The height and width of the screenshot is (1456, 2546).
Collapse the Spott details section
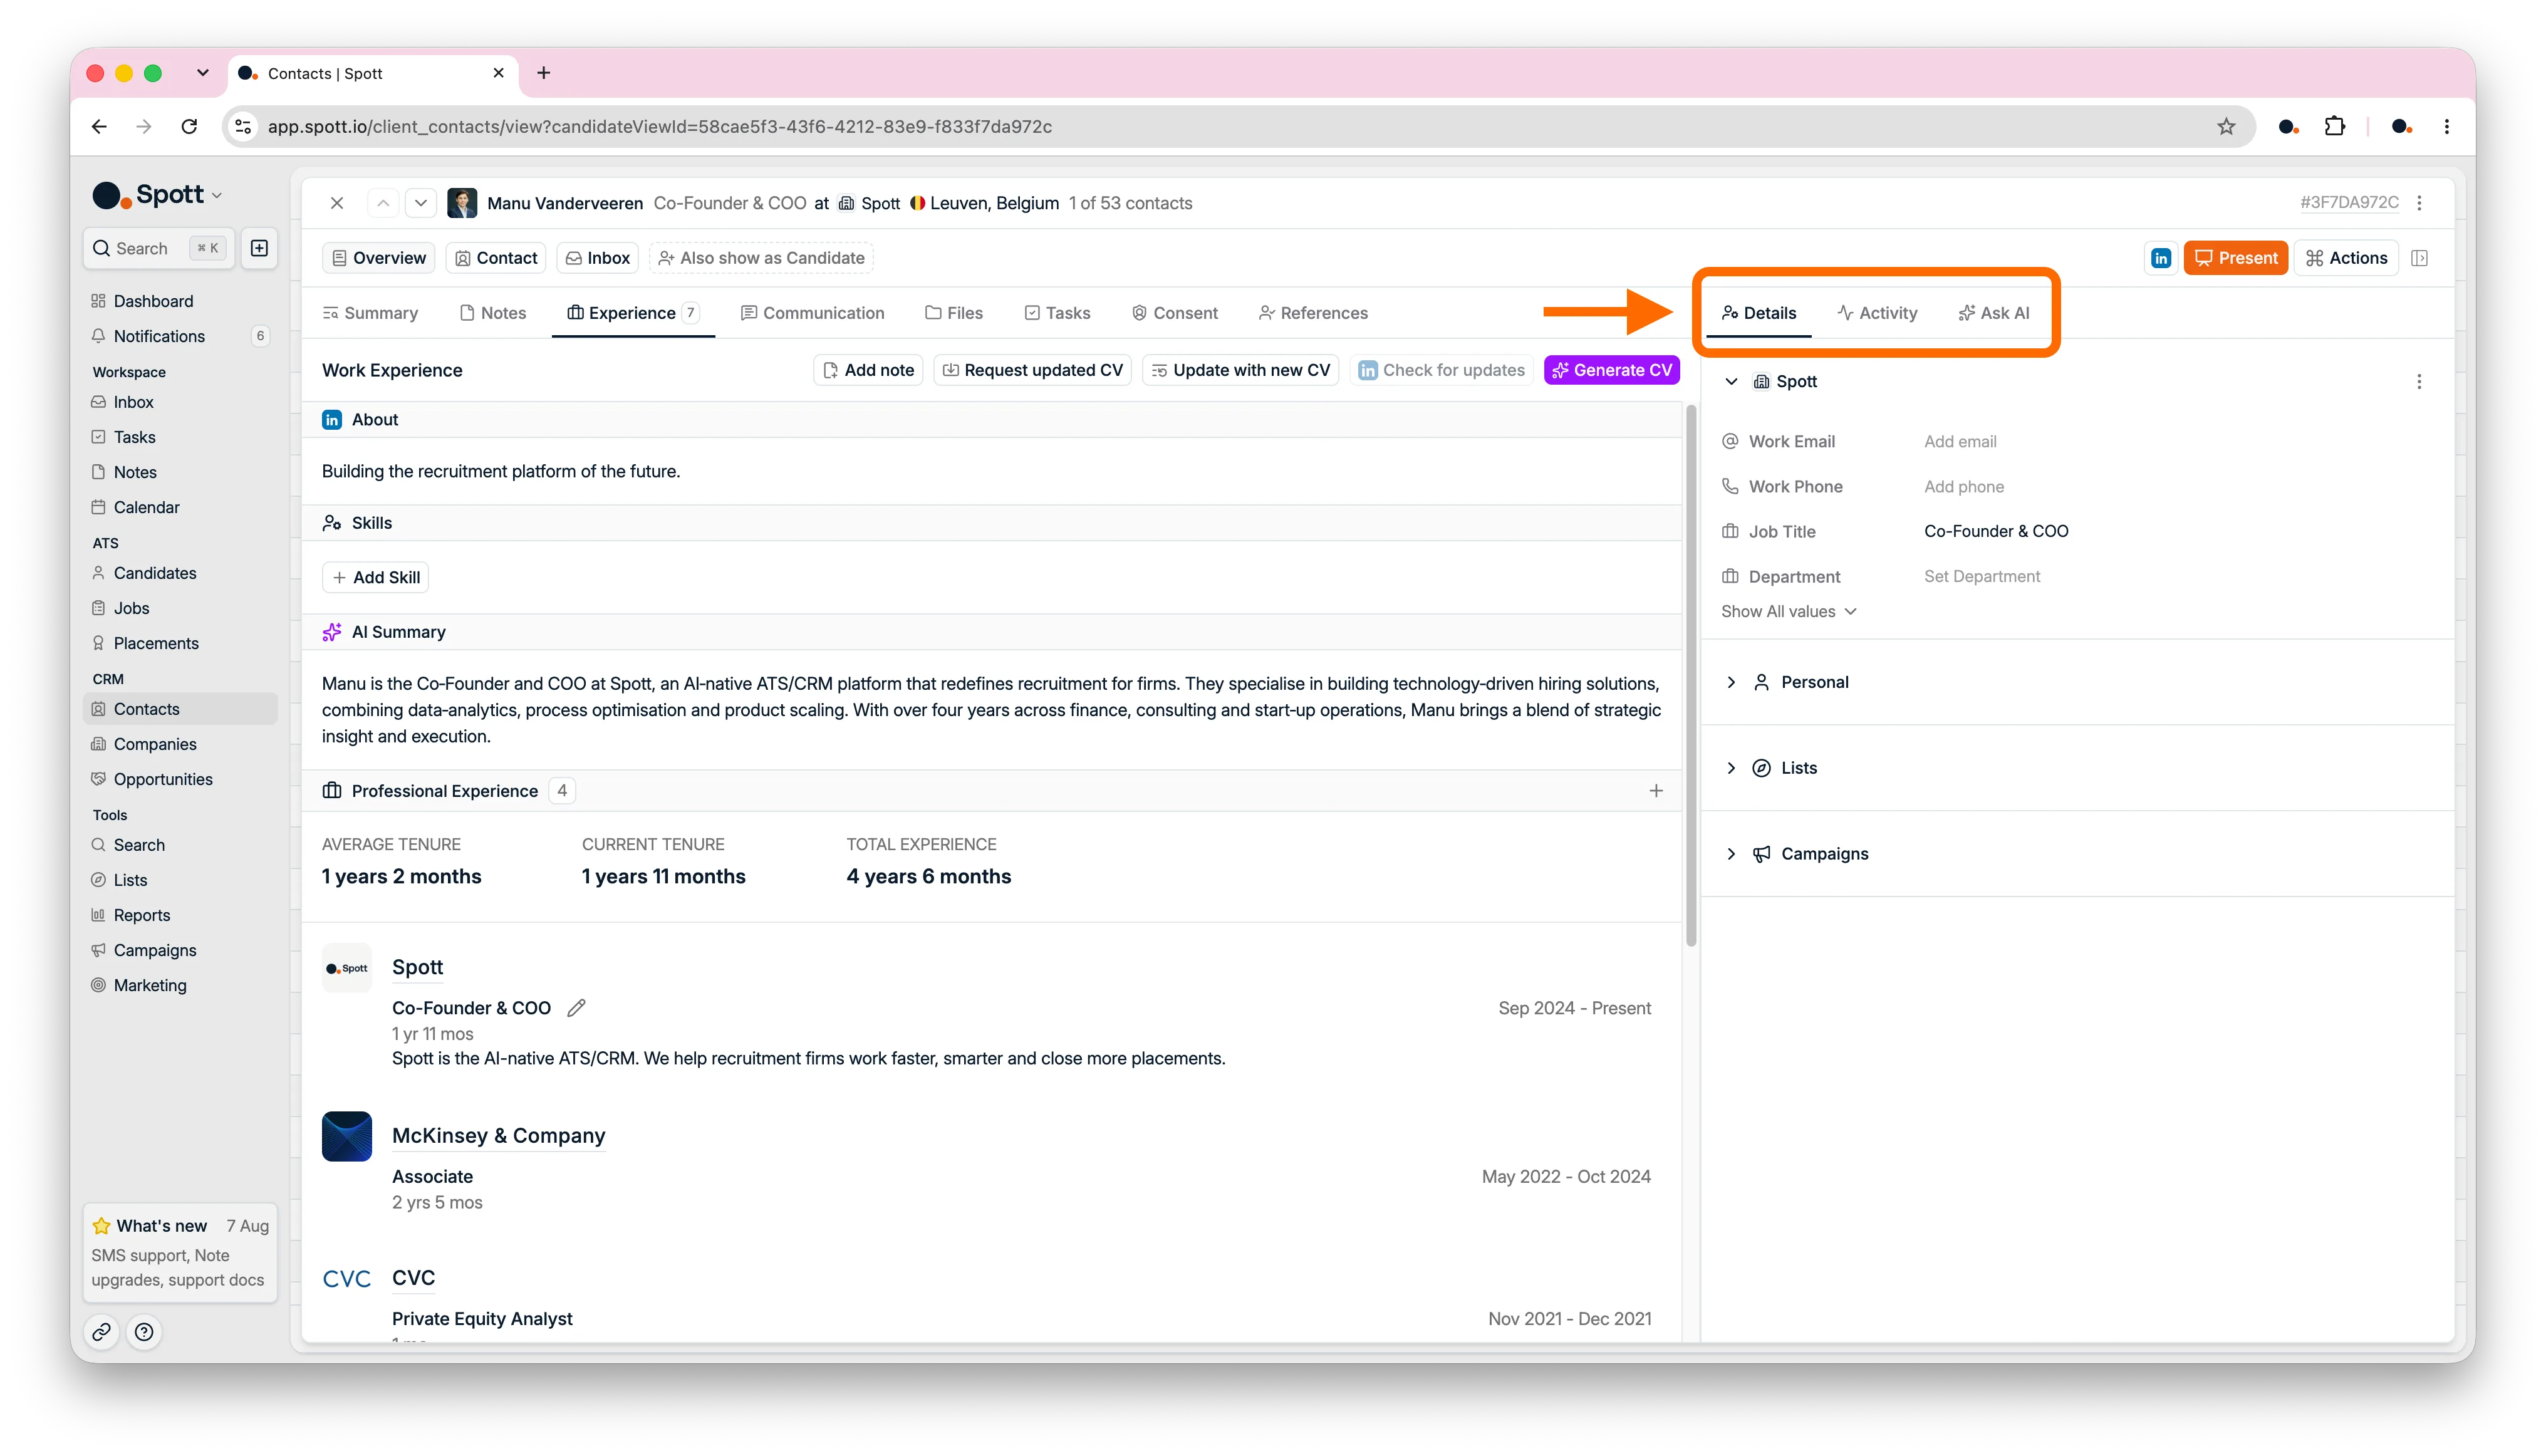pyautogui.click(x=1731, y=382)
